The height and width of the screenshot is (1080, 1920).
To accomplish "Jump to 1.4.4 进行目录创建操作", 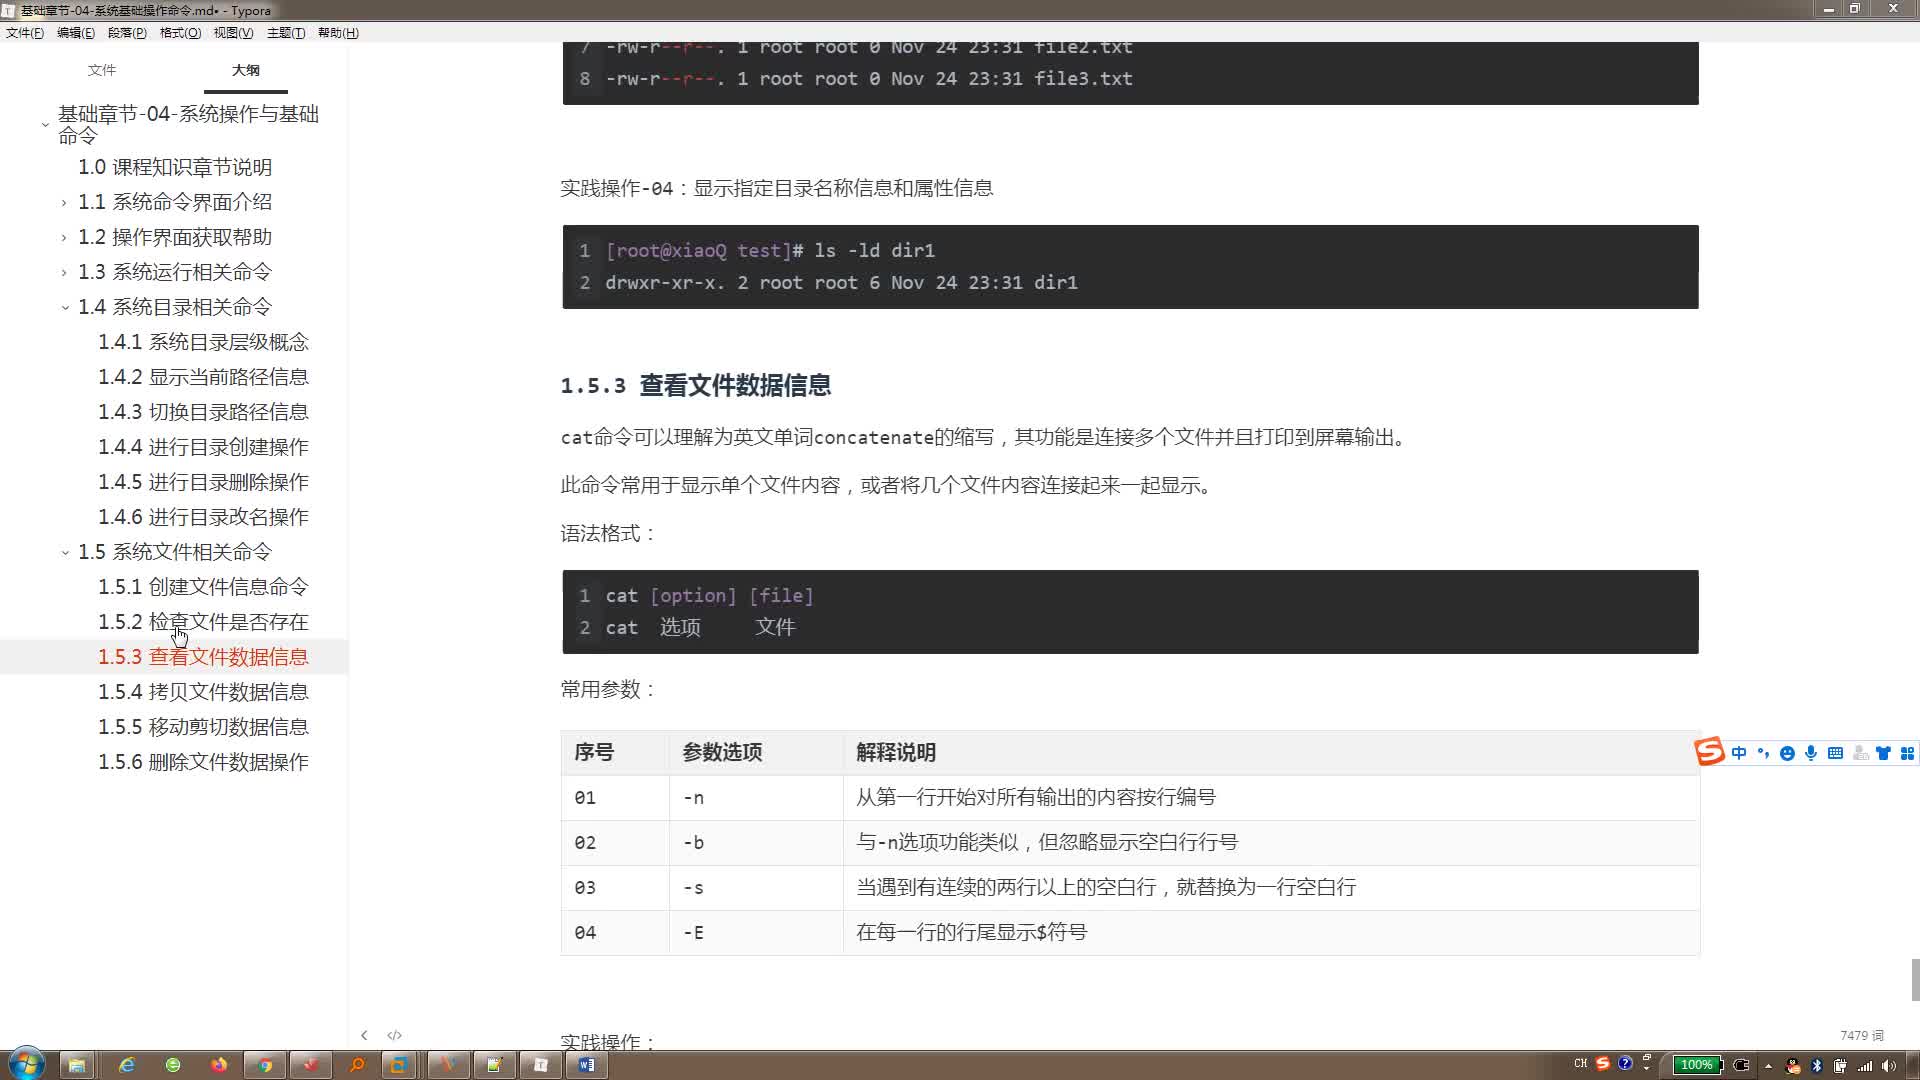I will click(x=203, y=447).
